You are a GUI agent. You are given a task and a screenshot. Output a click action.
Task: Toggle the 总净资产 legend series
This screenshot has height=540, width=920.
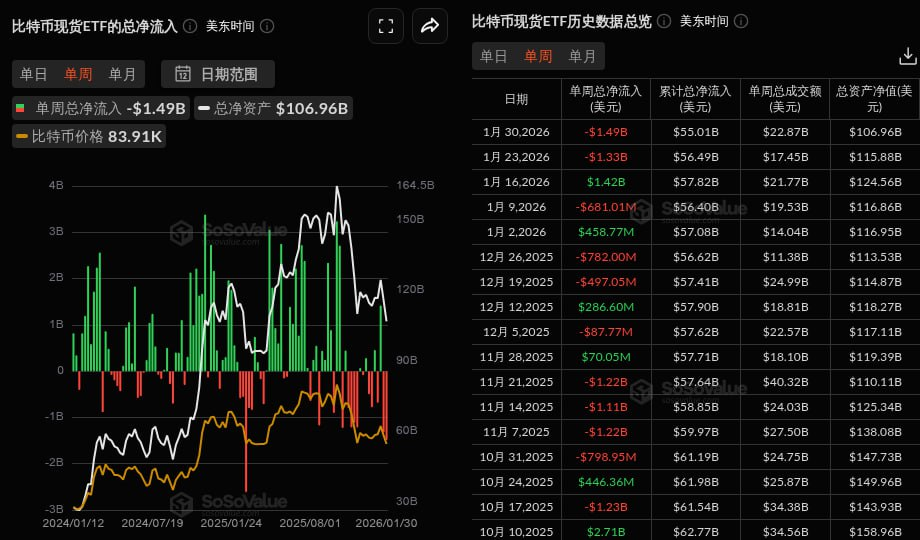click(x=272, y=108)
